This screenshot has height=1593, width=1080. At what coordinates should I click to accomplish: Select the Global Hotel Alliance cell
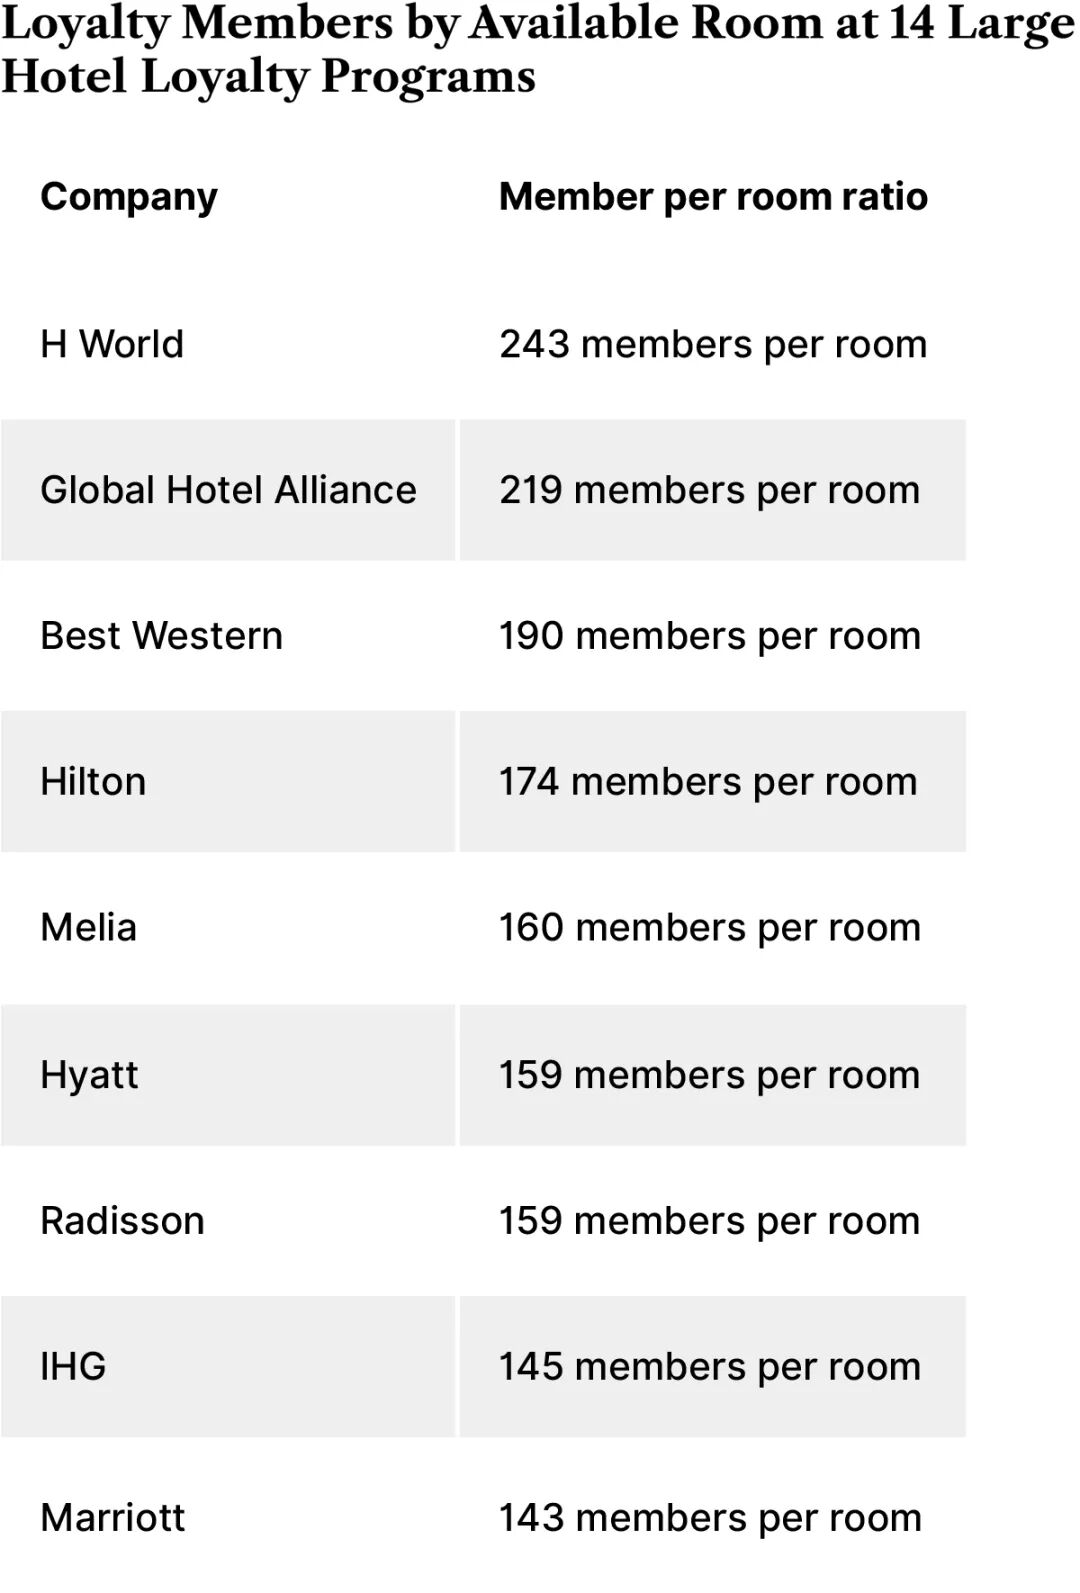228,490
